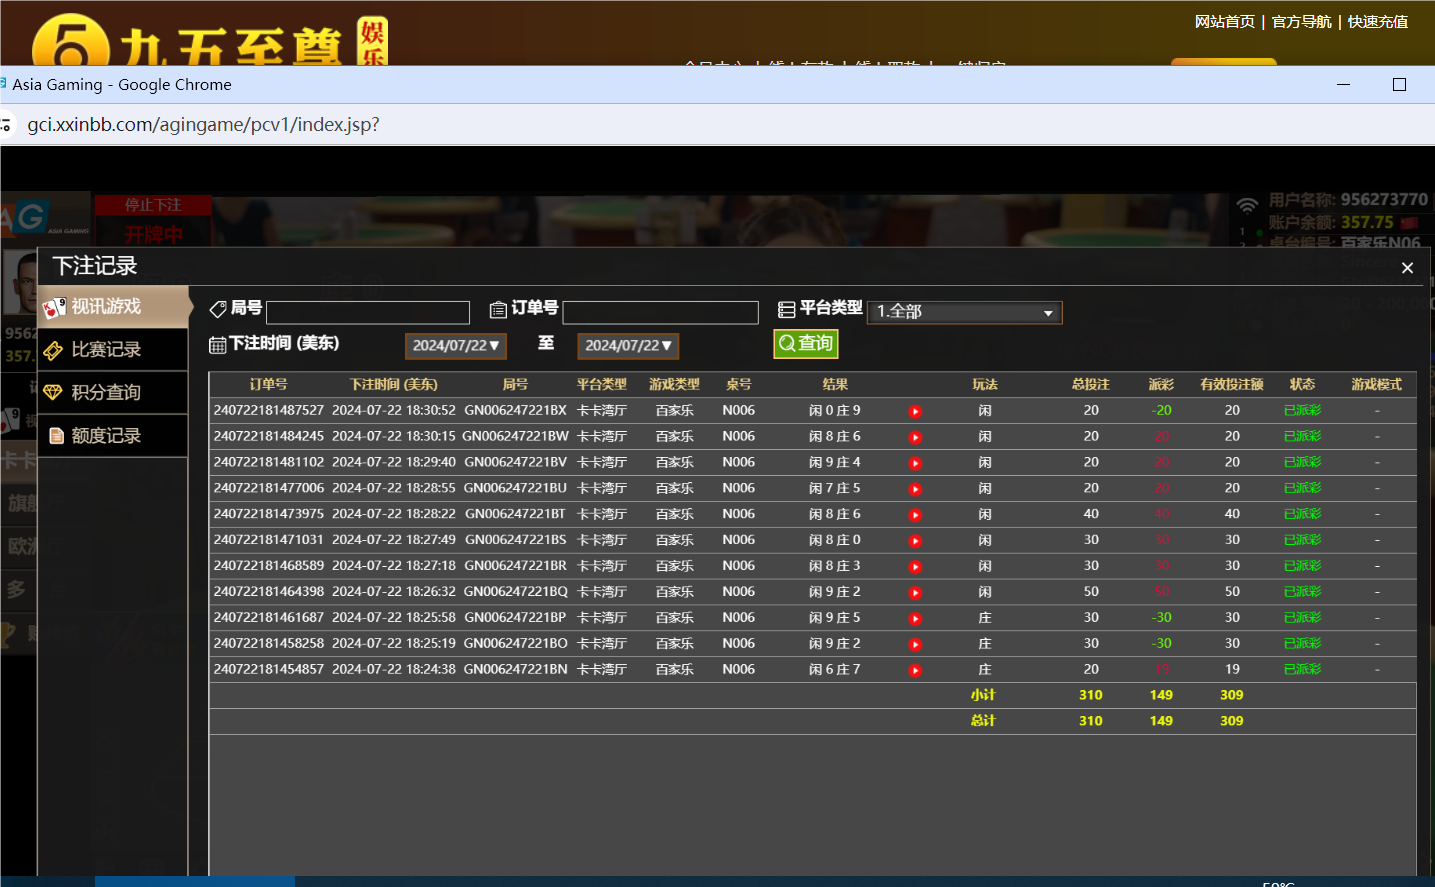Open the start date dropdown 2024/07/22
This screenshot has width=1435, height=887.
(456, 345)
